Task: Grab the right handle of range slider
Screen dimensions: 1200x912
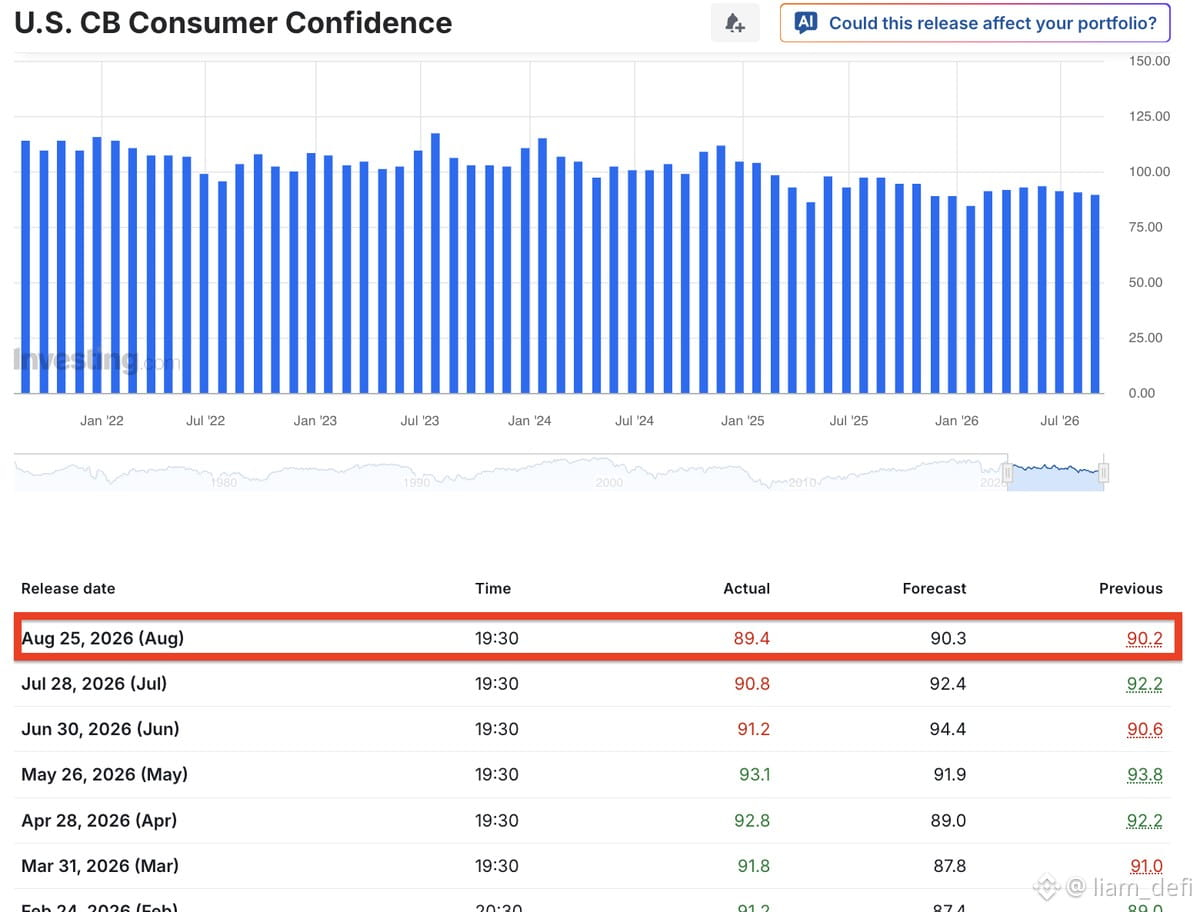Action: click(1104, 473)
